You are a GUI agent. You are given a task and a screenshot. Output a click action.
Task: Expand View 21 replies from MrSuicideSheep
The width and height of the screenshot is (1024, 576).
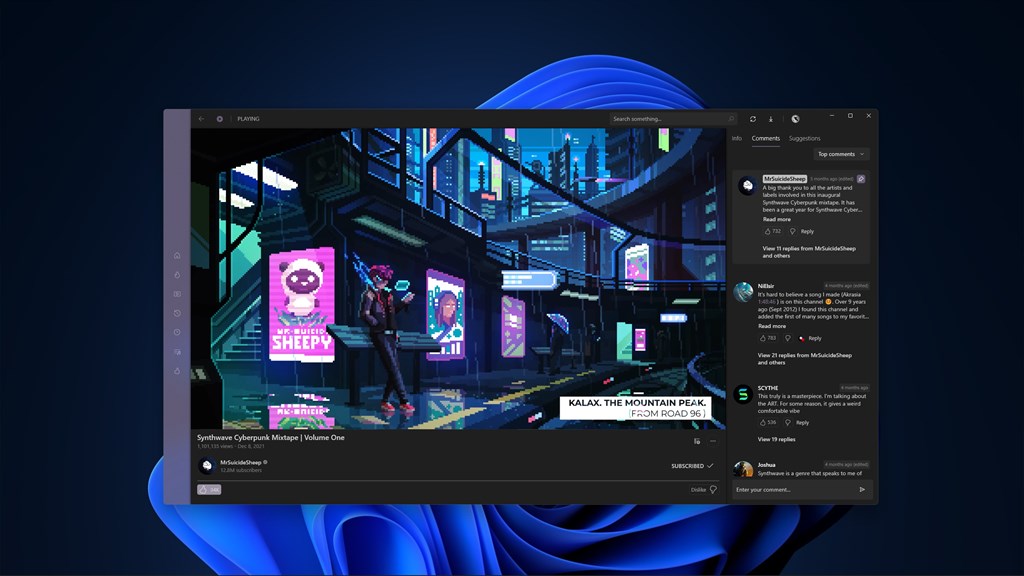coord(804,359)
